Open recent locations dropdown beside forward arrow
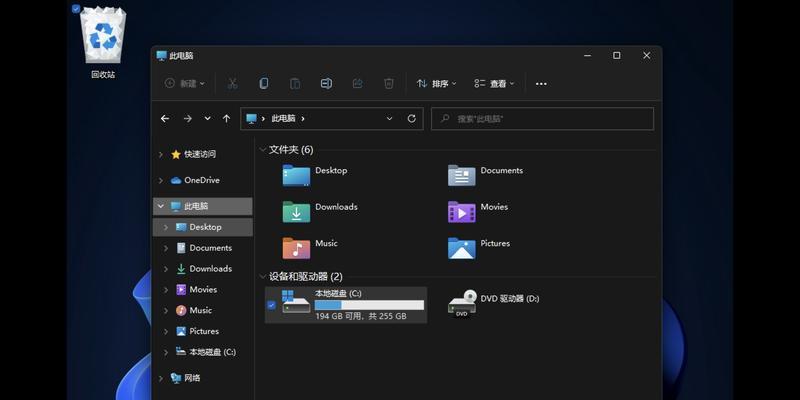This screenshot has width=800, height=400. (207, 118)
